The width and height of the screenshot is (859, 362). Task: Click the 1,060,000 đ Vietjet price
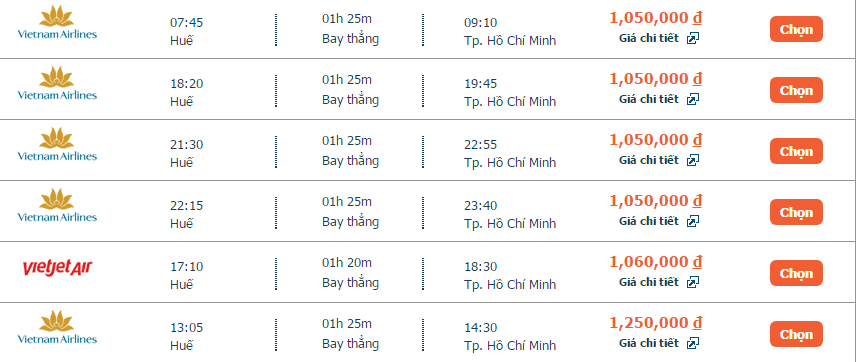pyautogui.click(x=656, y=262)
